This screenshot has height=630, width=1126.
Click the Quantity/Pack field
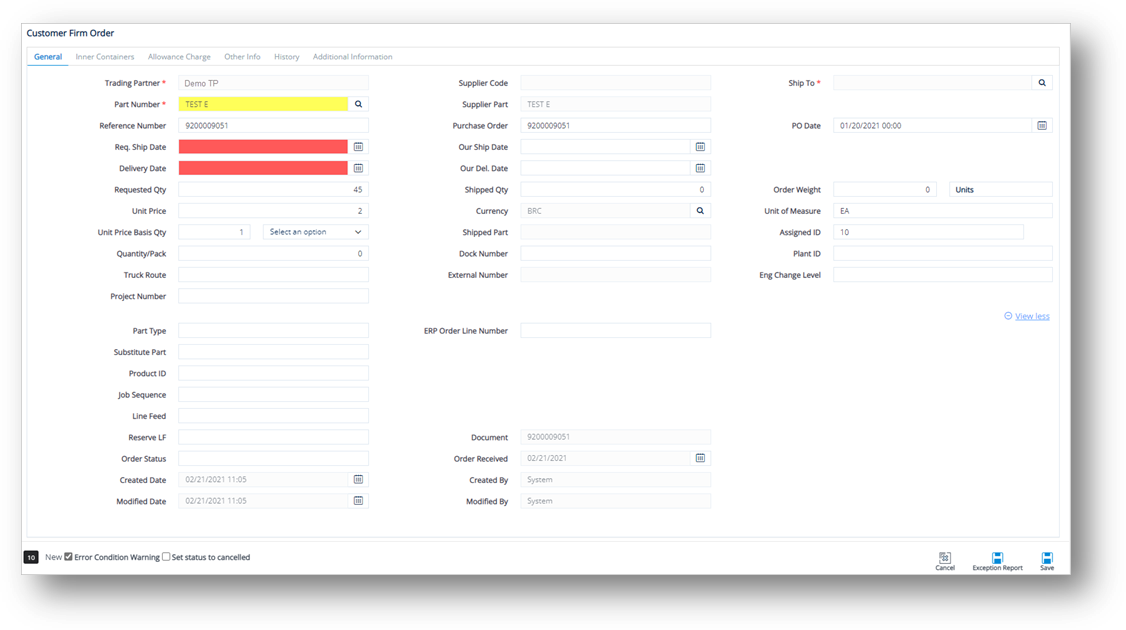pos(274,254)
